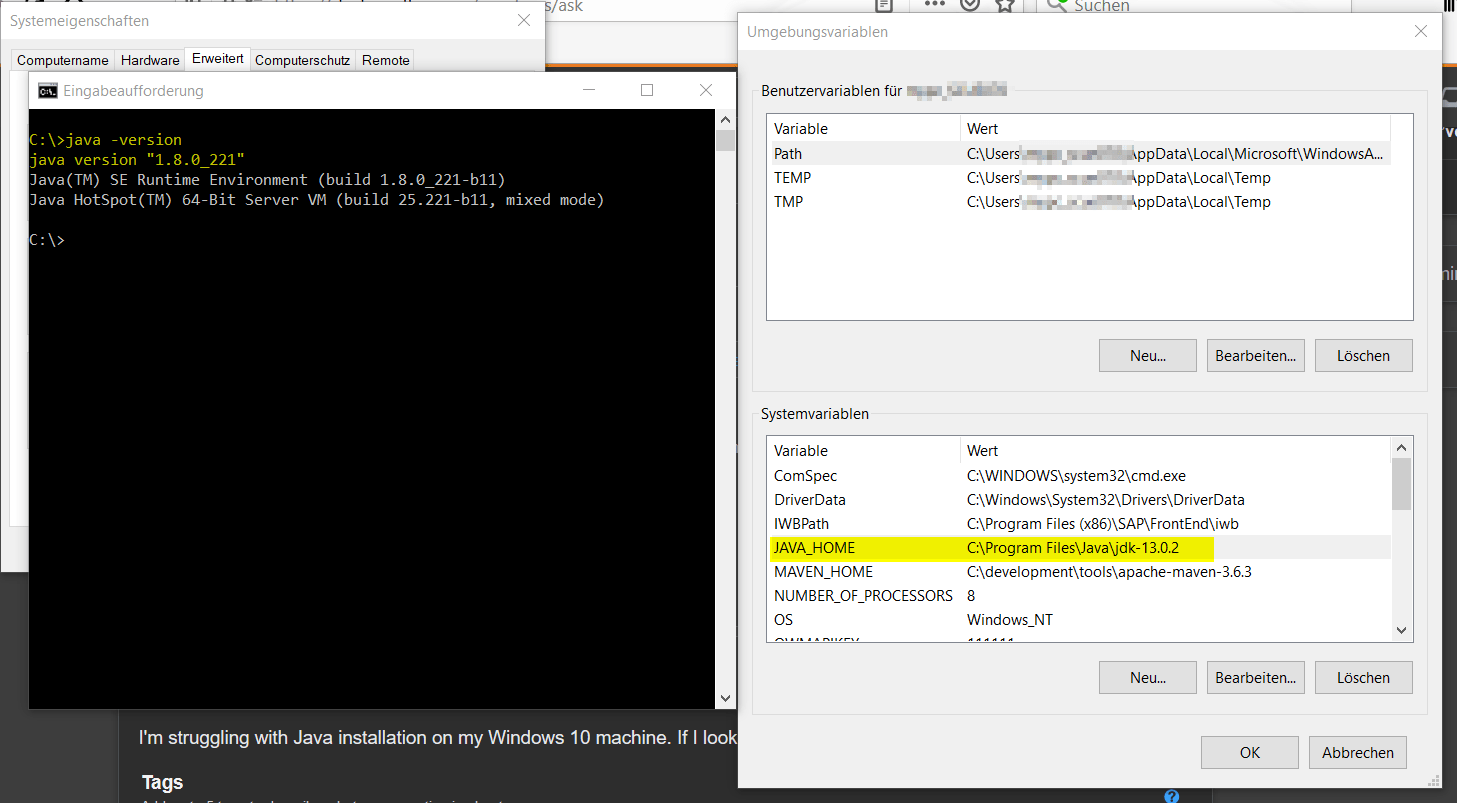Viewport: 1457px width, 803px height.
Task: Select the Erweitert tab
Action: [218, 58]
